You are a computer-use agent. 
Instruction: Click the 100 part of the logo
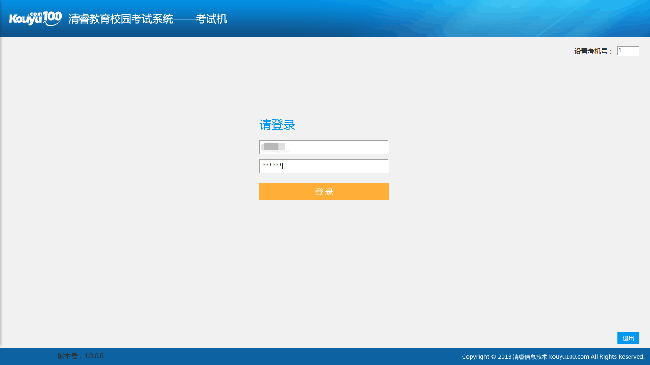pyautogui.click(x=52, y=18)
